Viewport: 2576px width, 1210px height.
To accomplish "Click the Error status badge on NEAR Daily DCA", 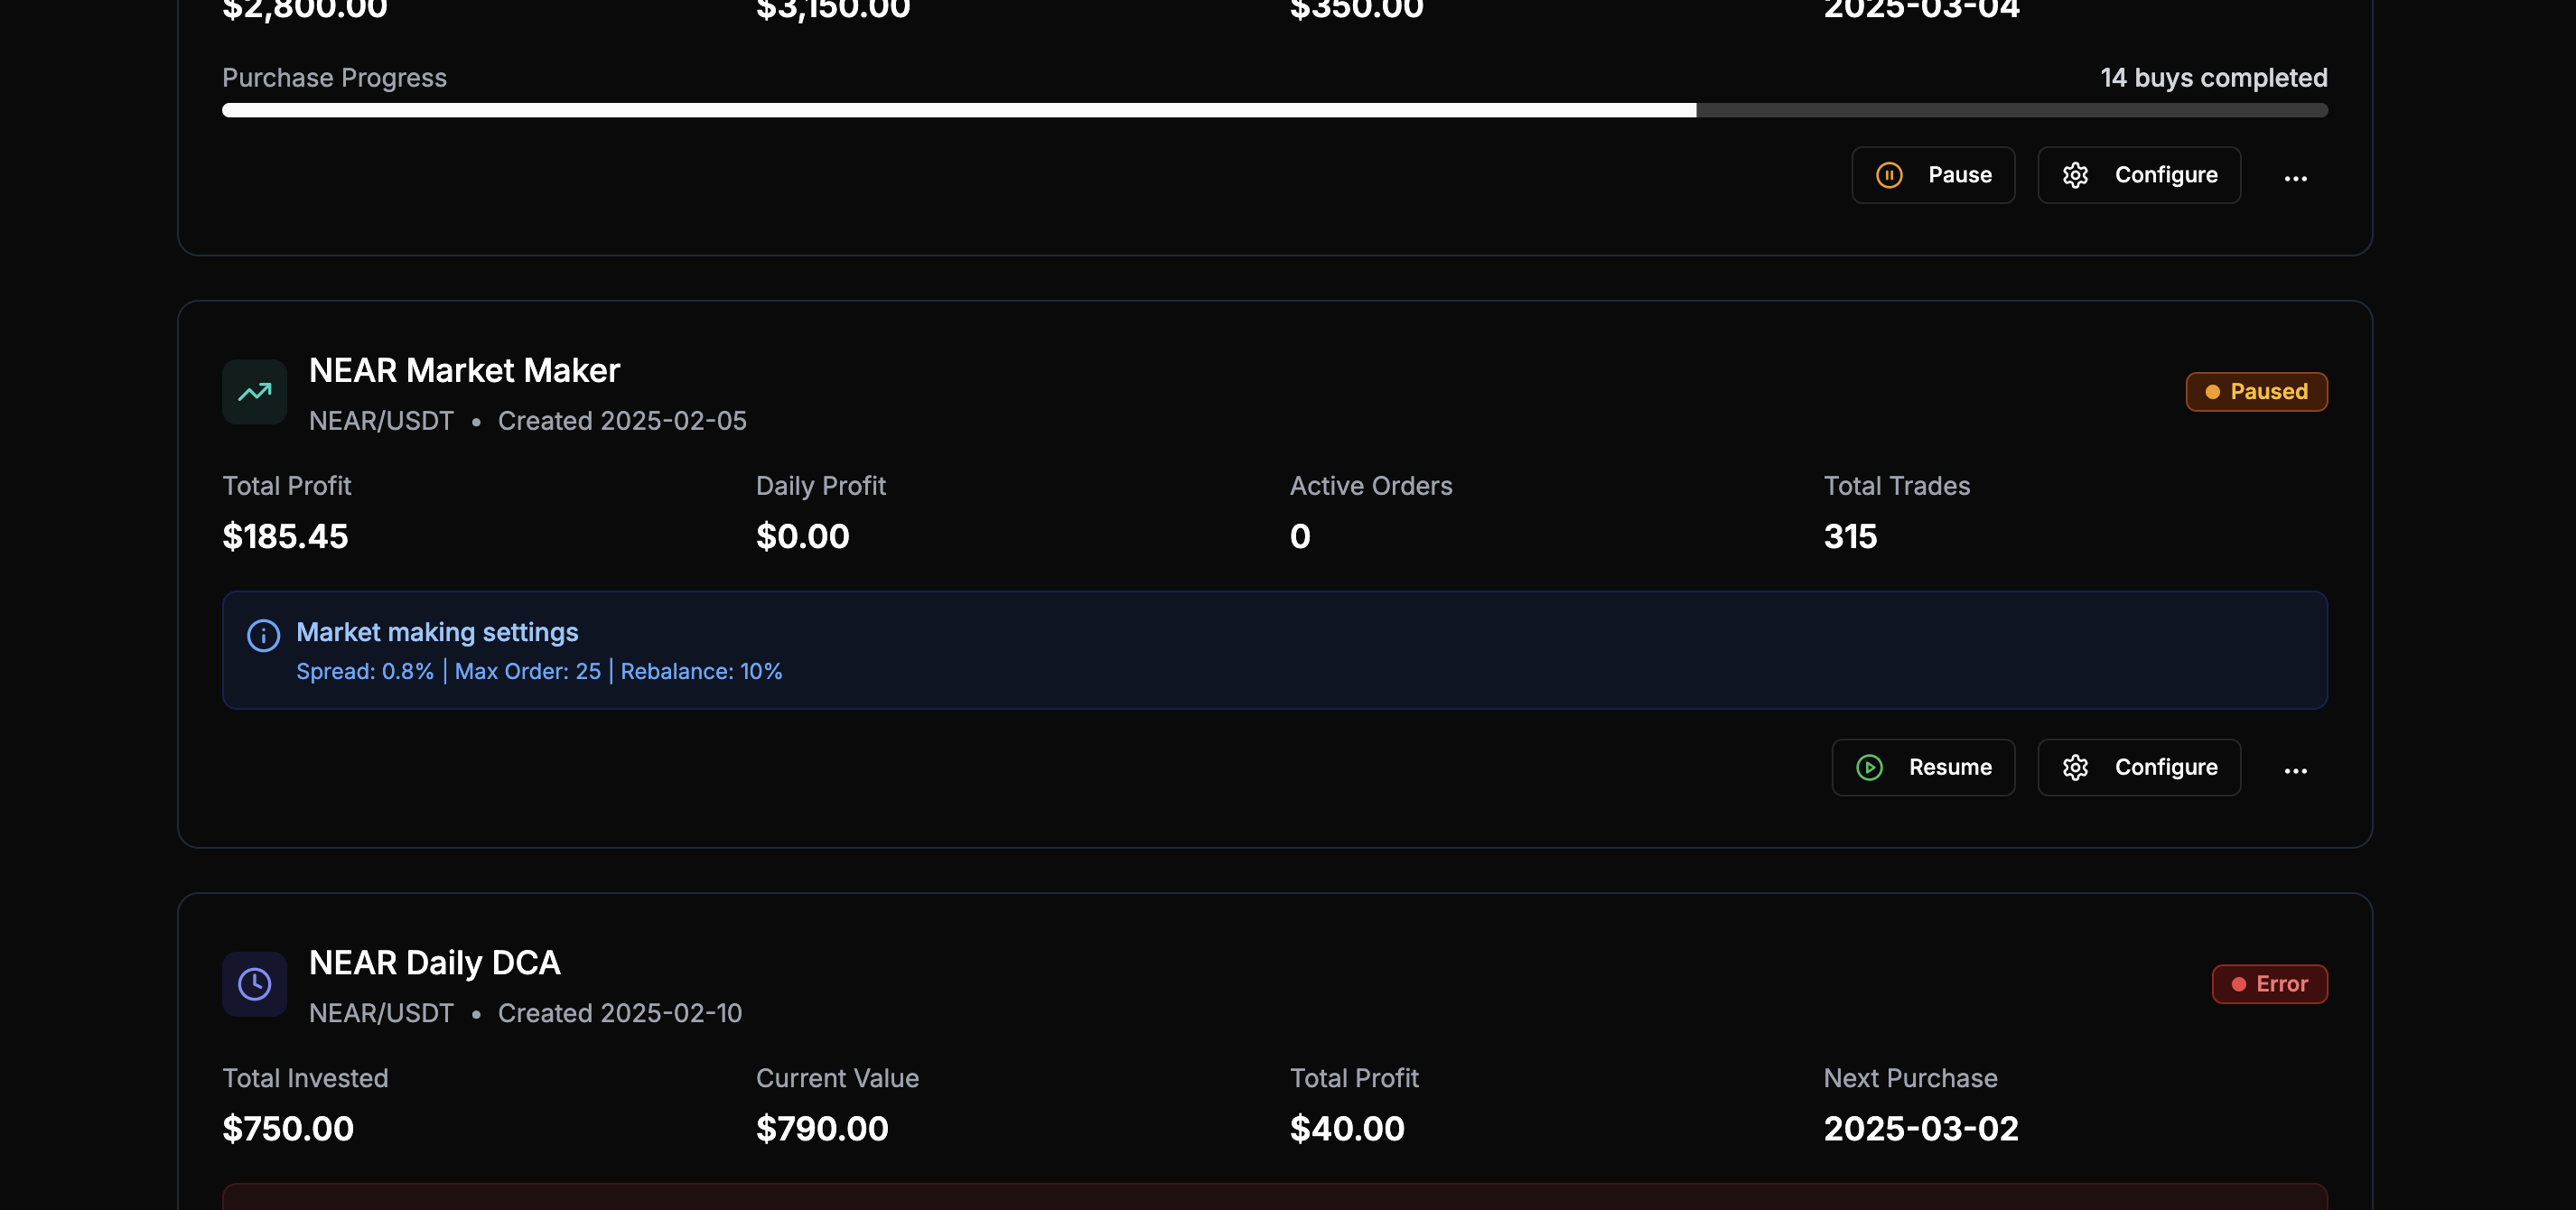I will click(2269, 984).
